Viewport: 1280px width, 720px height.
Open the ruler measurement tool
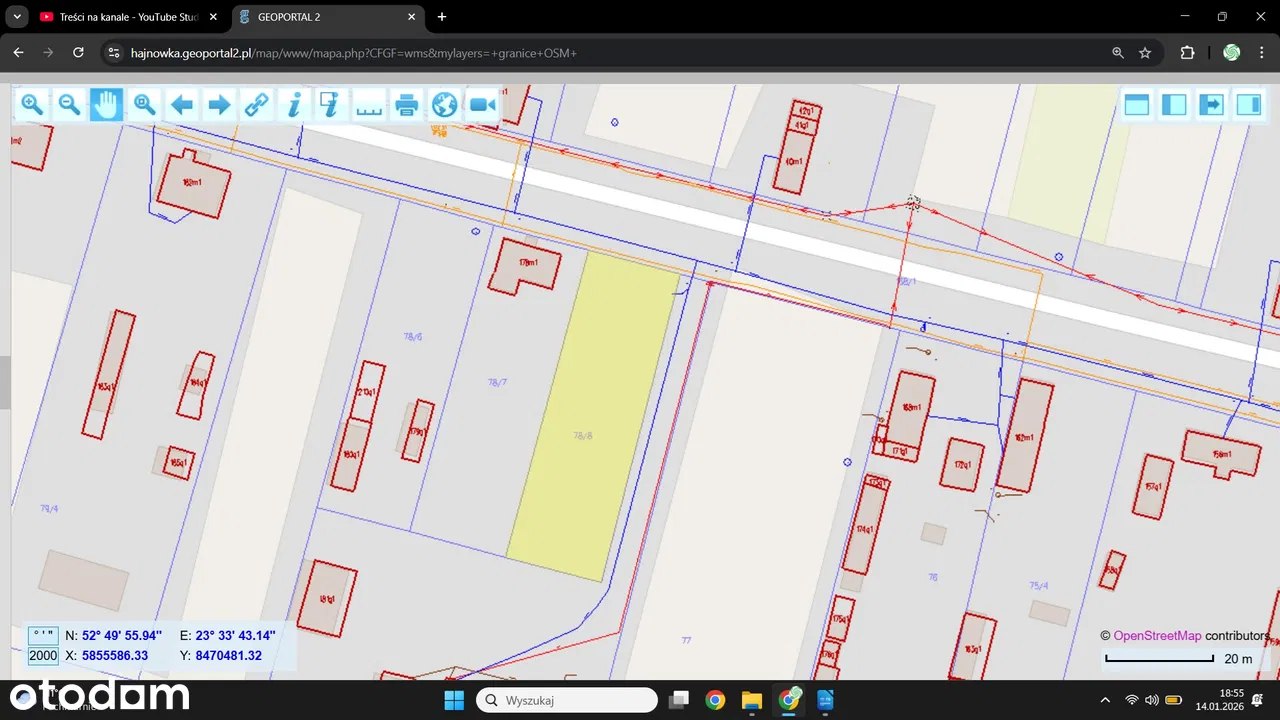pos(369,105)
